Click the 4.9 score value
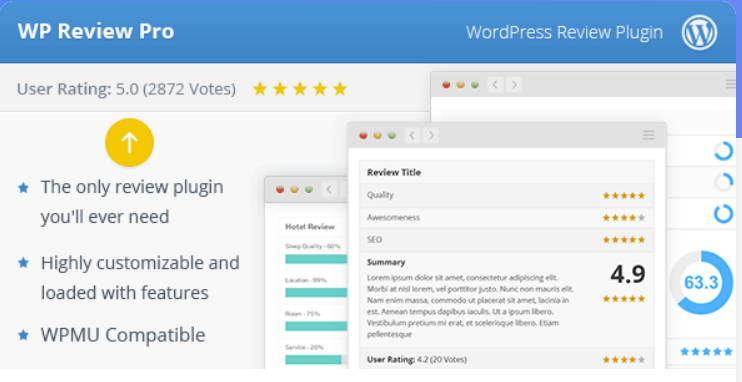This screenshot has height=382, width=742. click(x=627, y=274)
